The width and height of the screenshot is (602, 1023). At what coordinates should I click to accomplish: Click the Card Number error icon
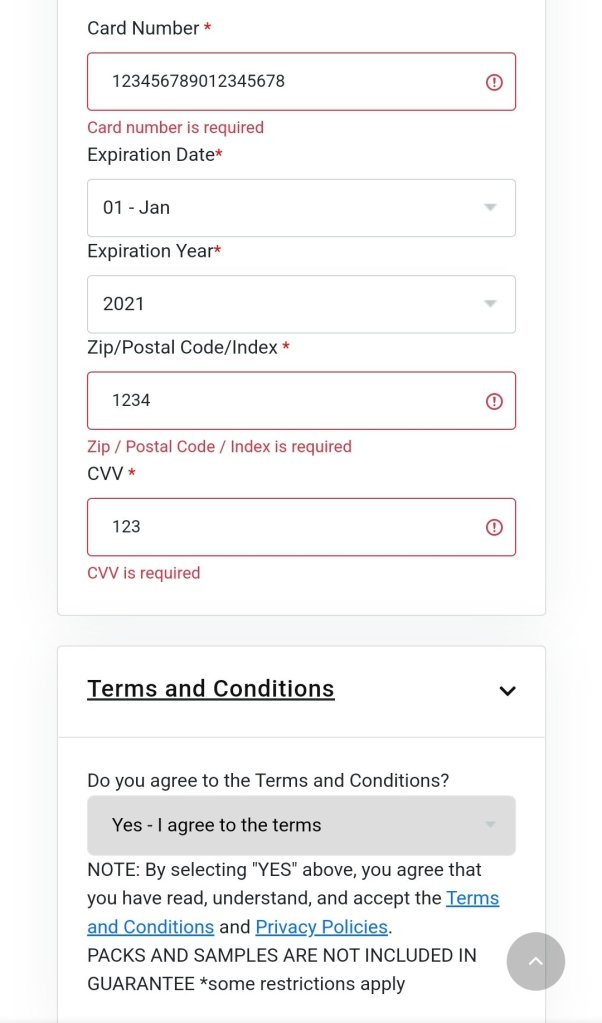[494, 82]
